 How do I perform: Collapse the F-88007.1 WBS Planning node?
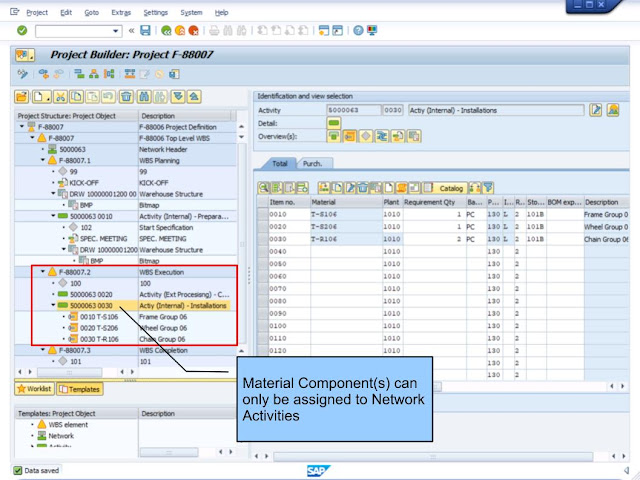click(x=43, y=160)
